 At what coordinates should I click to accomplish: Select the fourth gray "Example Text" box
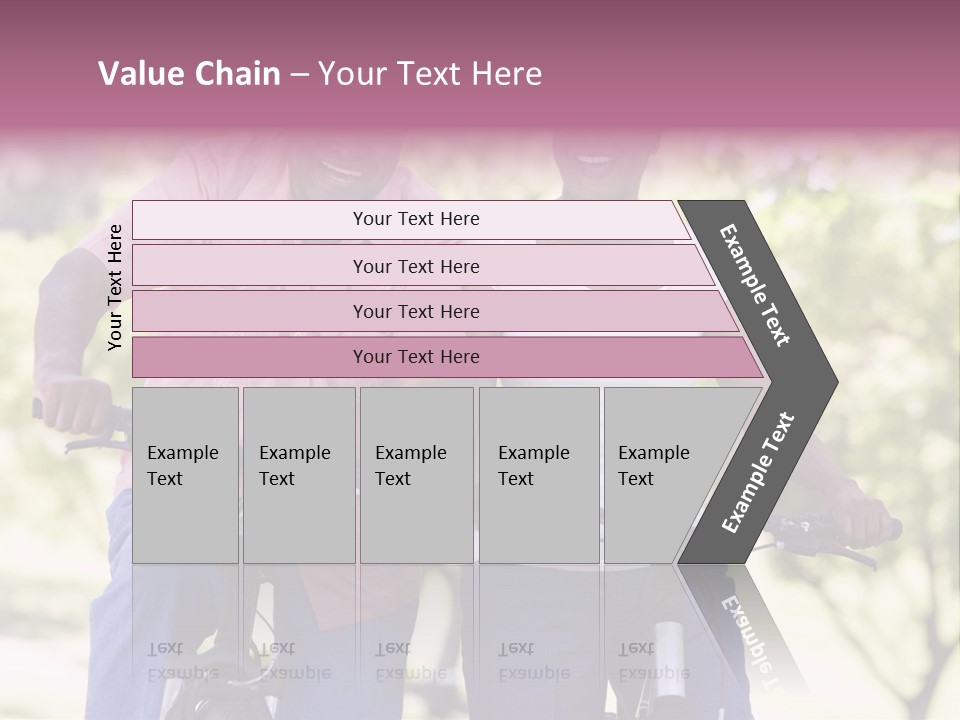[x=538, y=474]
